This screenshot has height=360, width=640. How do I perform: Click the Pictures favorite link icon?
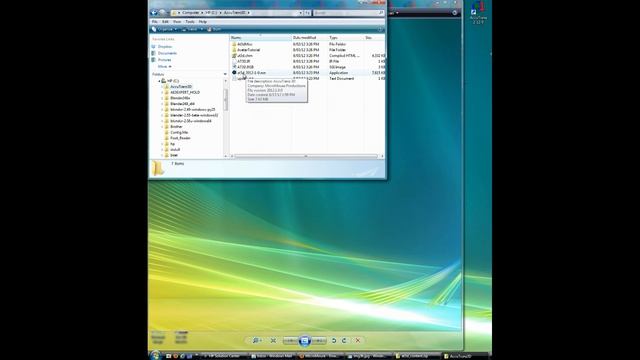pos(154,60)
